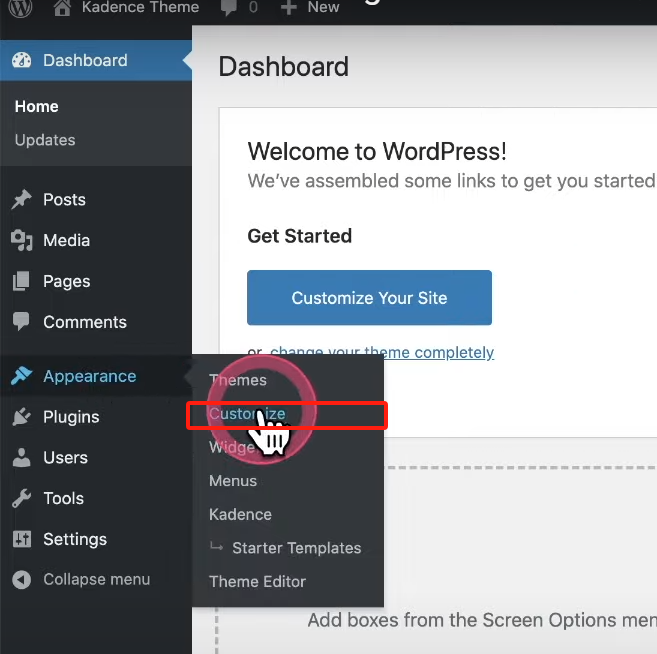The height and width of the screenshot is (654, 657).
Task: Open the Kadence Theme site link
Action: coord(140,7)
